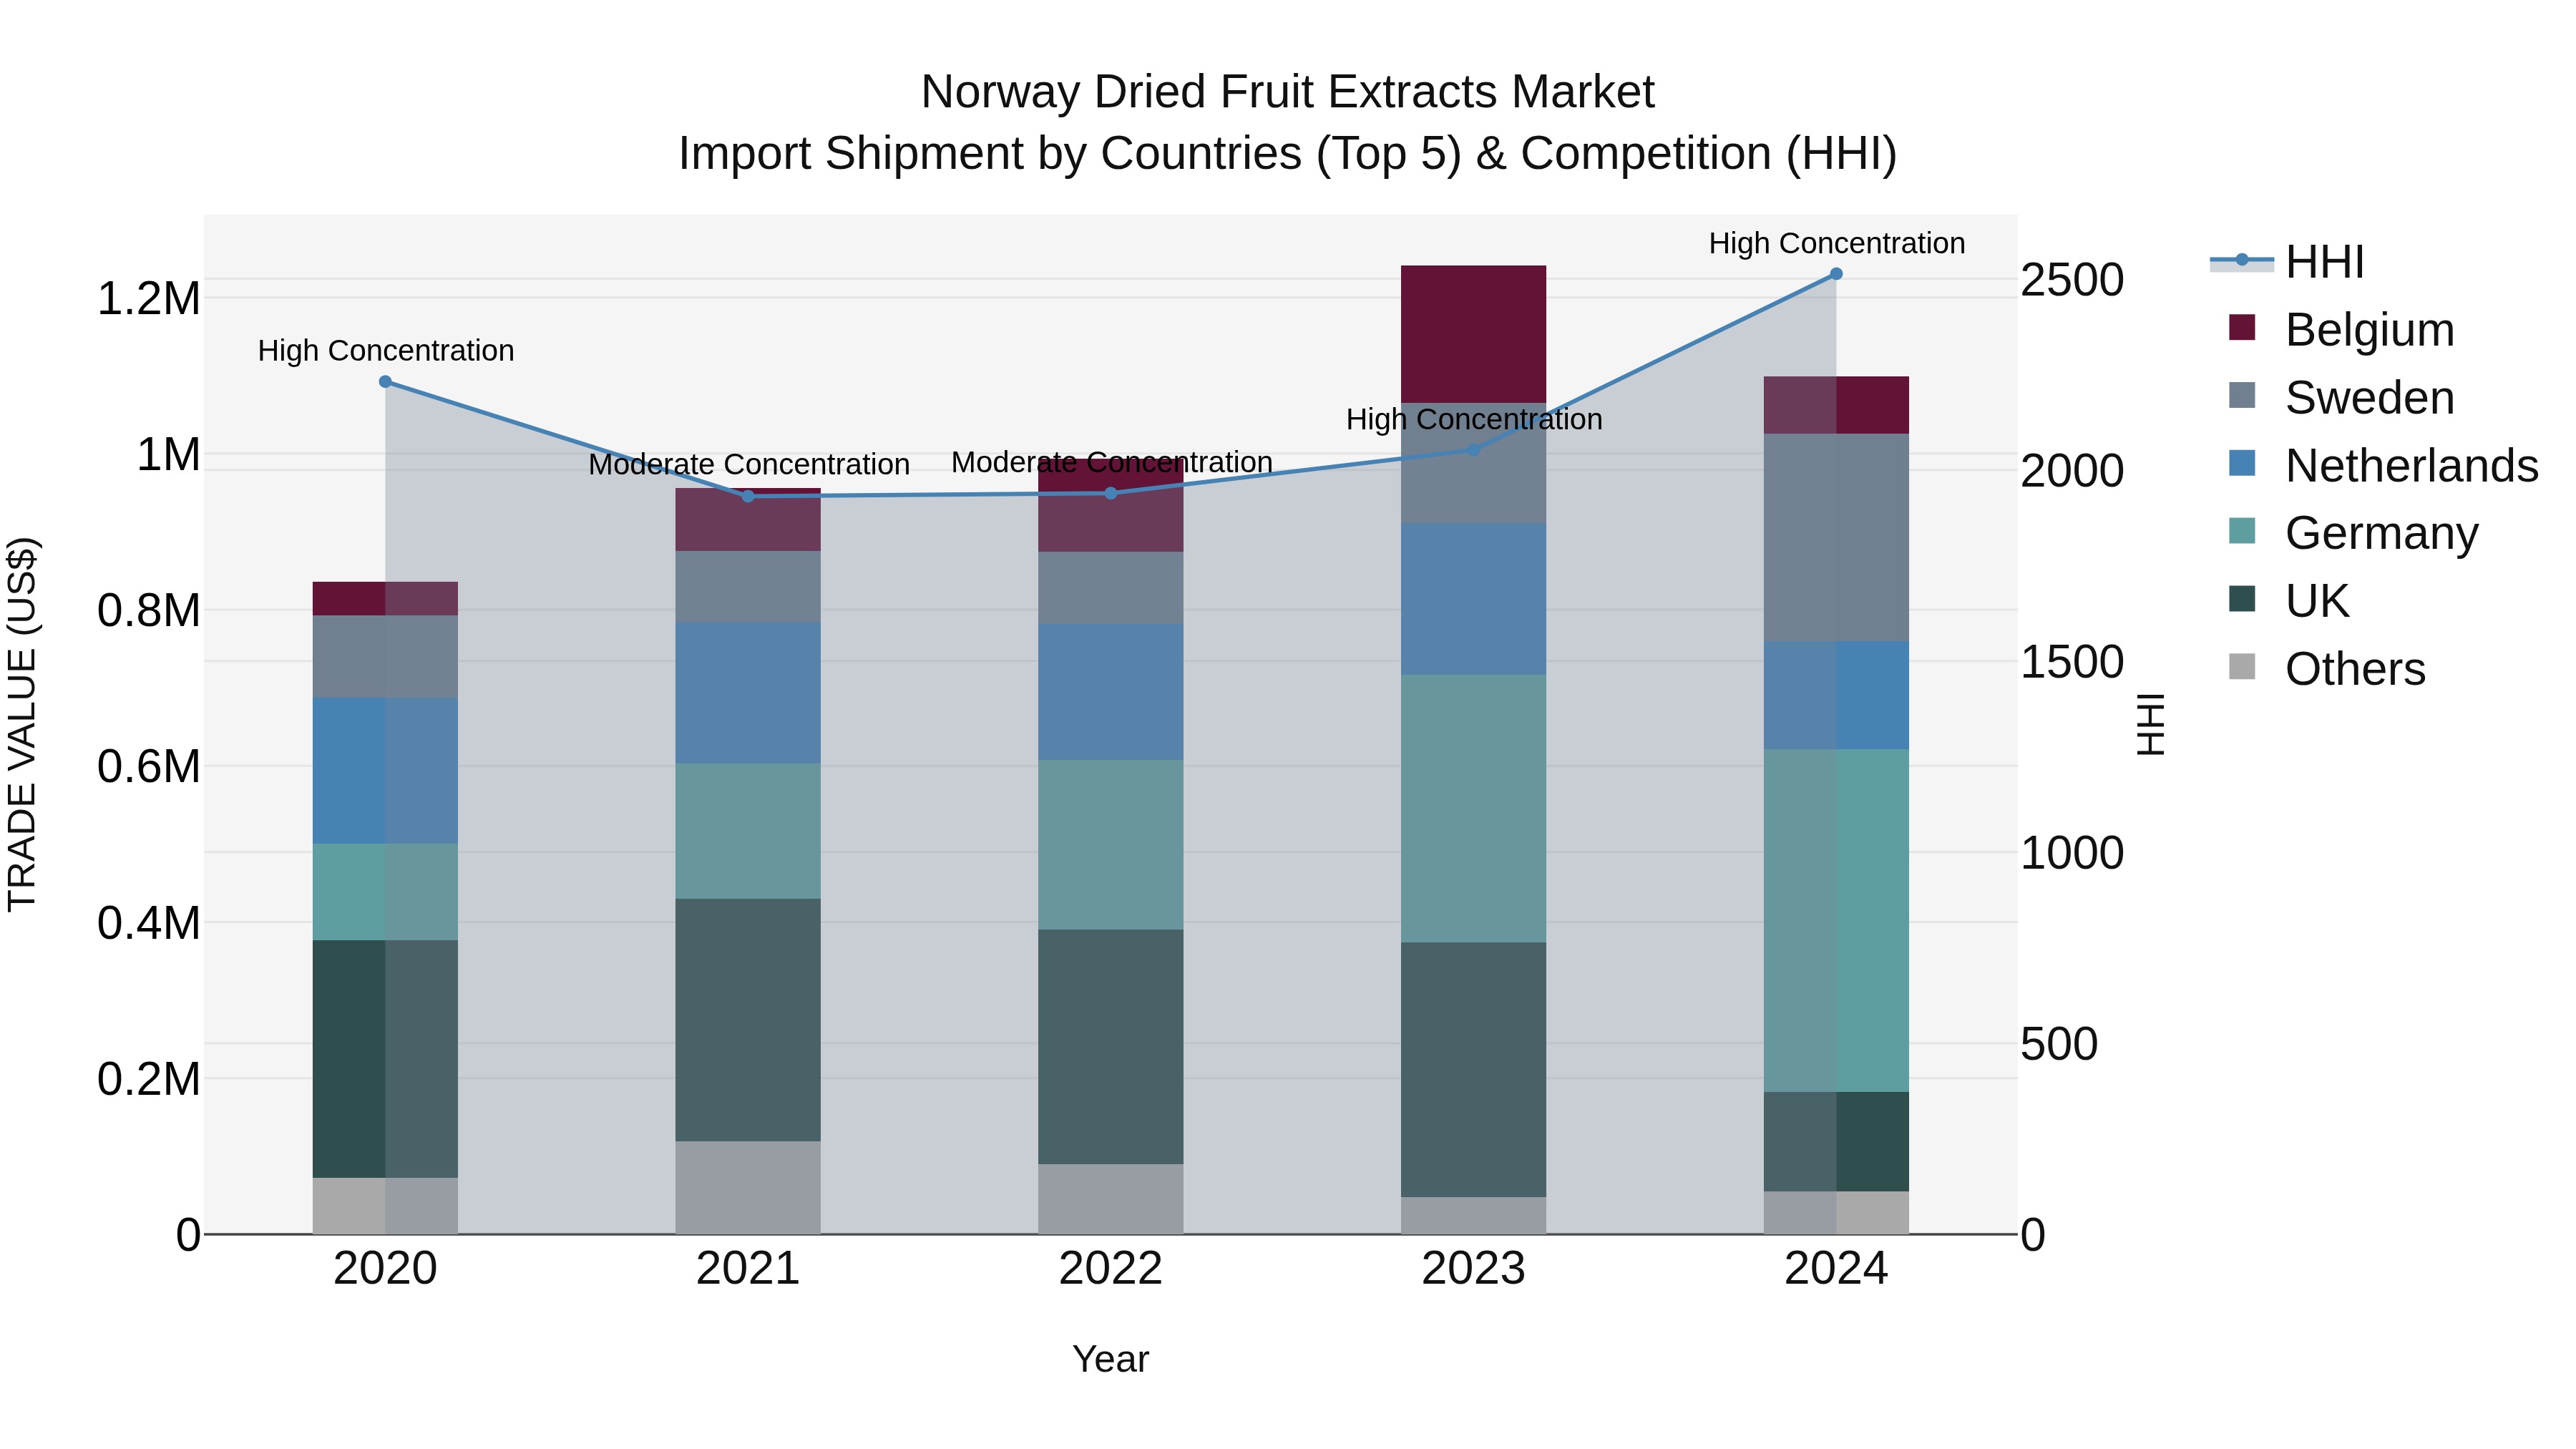
Task: Click the 2024 HHI data point marker
Action: pos(1836,274)
